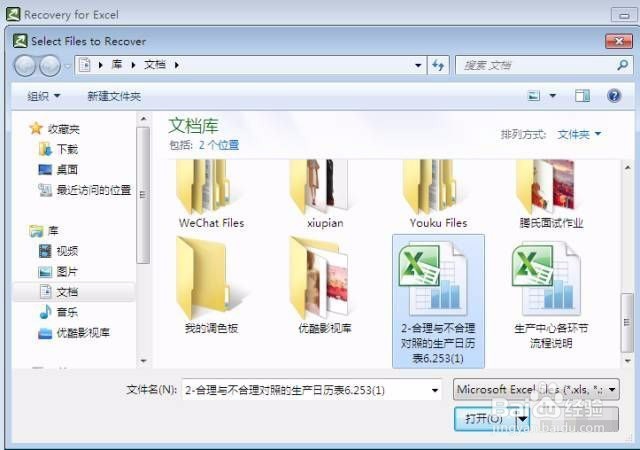The height and width of the screenshot is (450, 640).
Task: Click the library icon in address bar
Action: (84, 65)
